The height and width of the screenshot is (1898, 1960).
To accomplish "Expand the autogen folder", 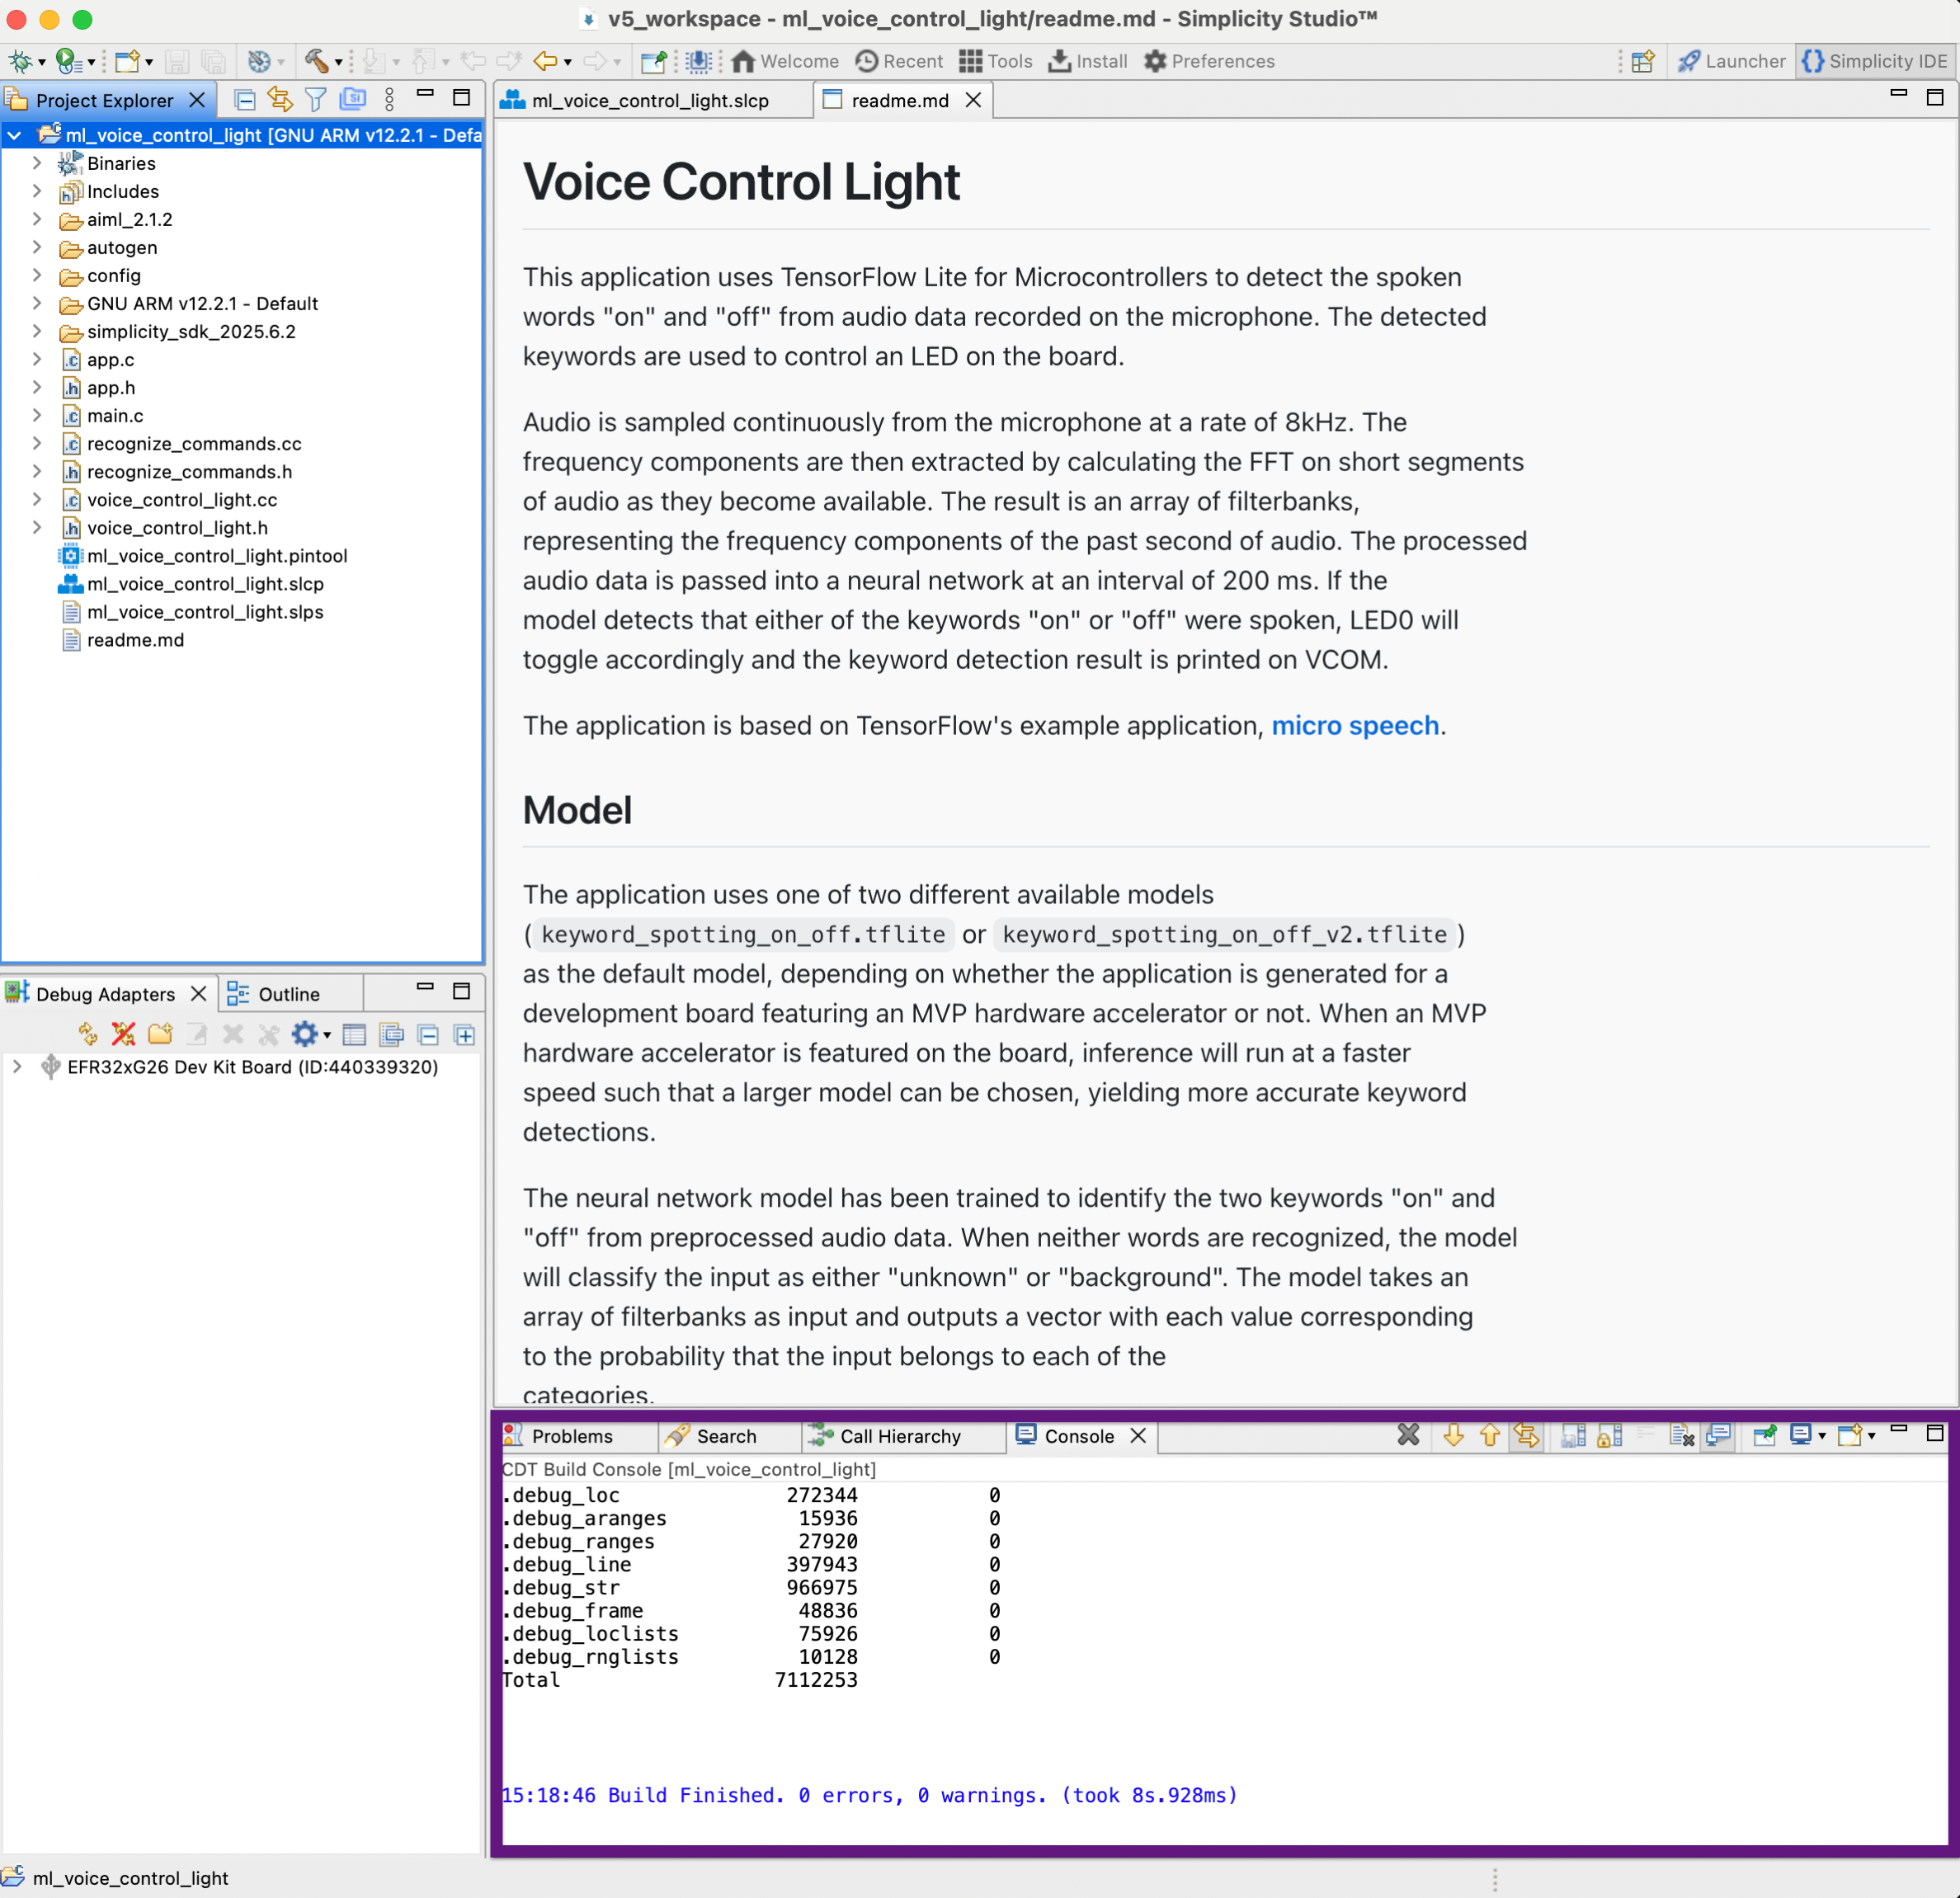I will pos(37,247).
